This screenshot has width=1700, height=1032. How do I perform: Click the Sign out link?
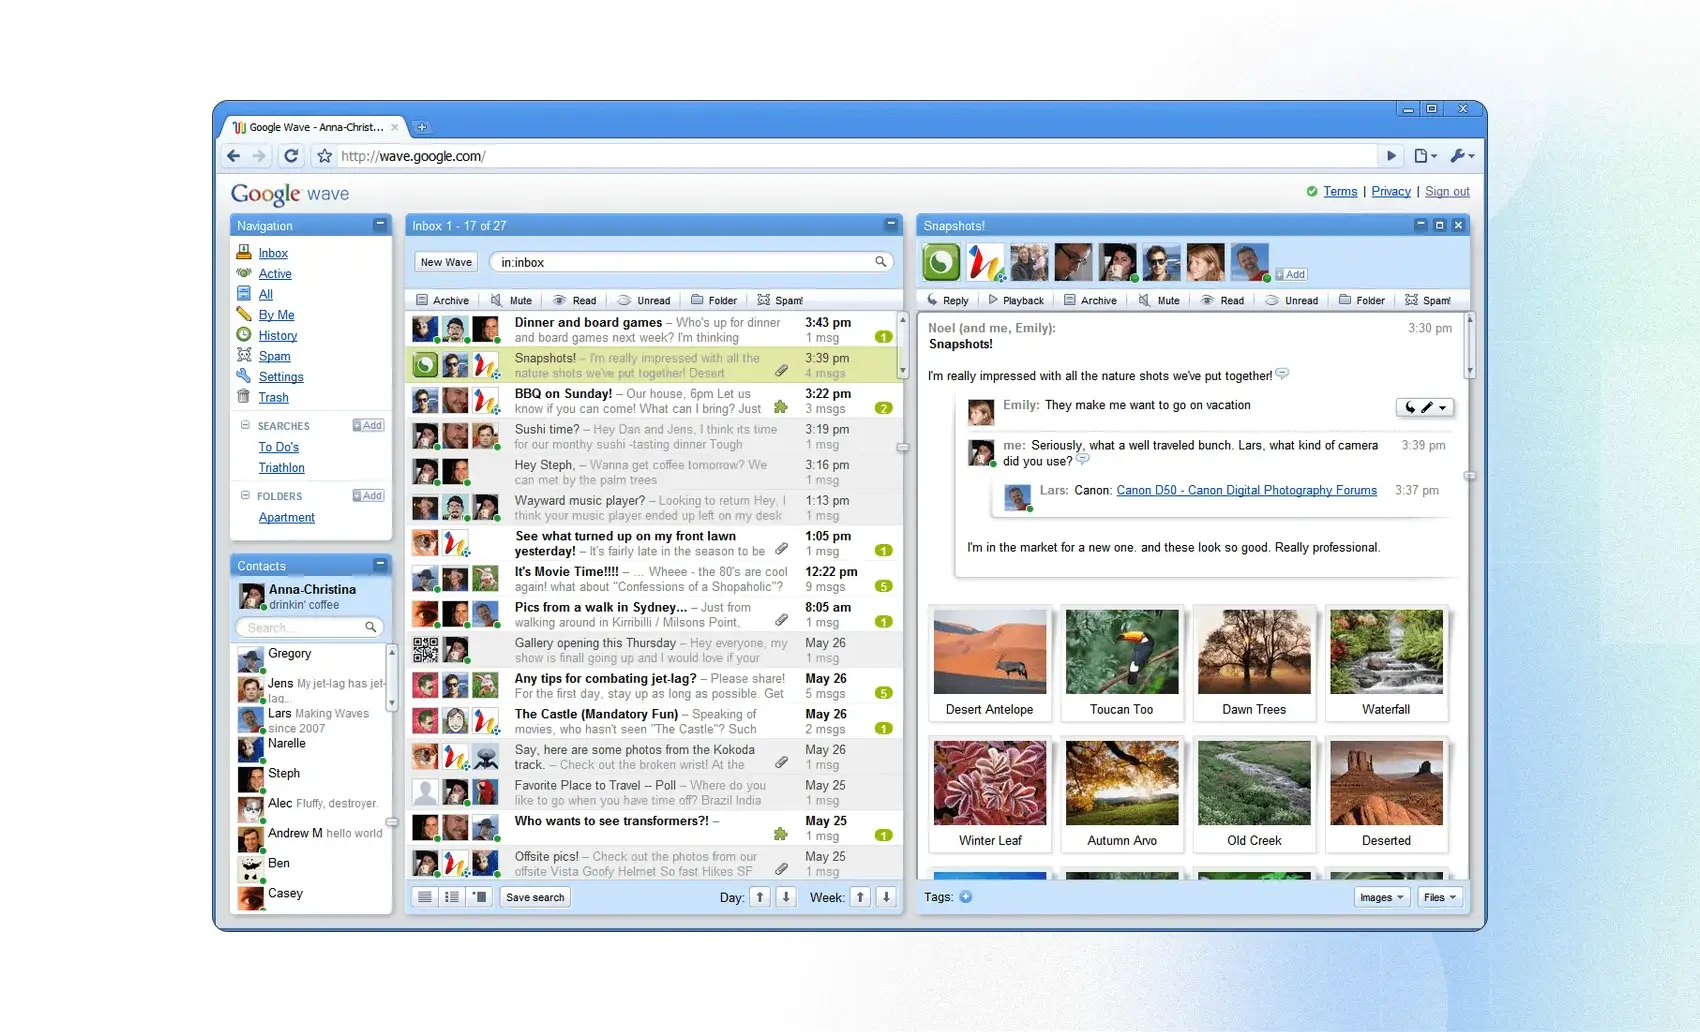(x=1447, y=191)
